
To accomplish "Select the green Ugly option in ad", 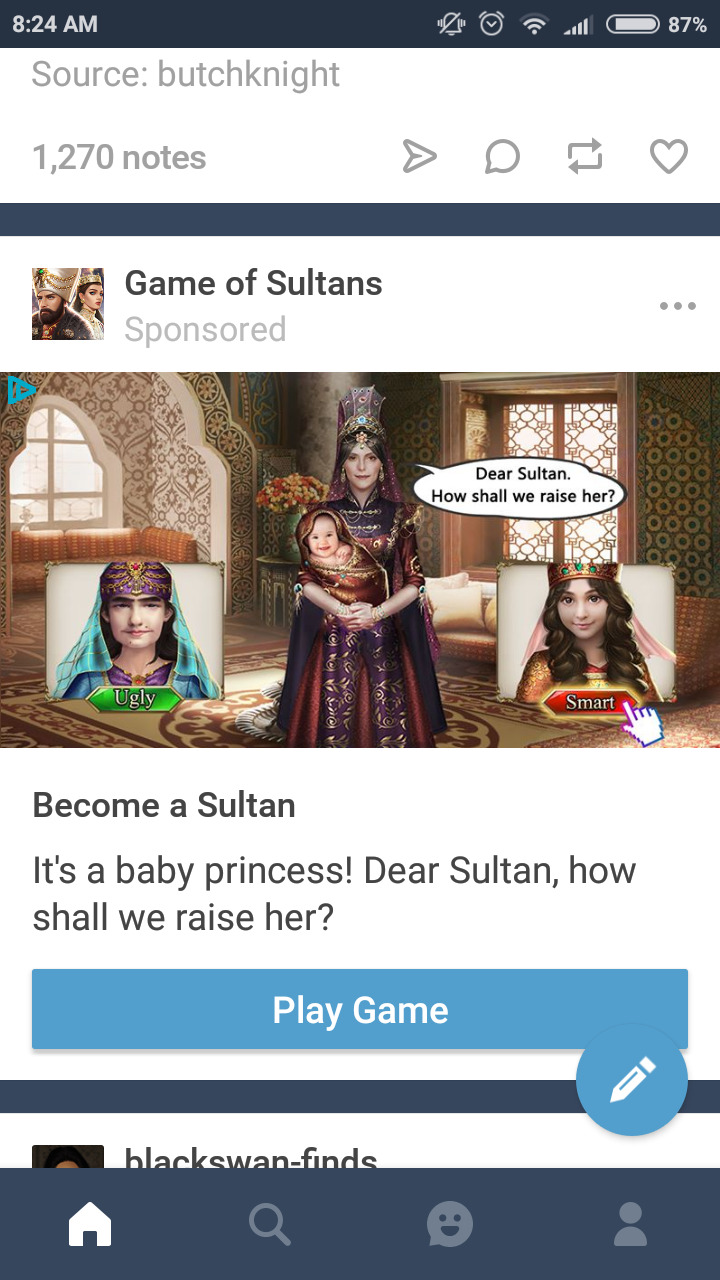I will pyautogui.click(x=134, y=699).
